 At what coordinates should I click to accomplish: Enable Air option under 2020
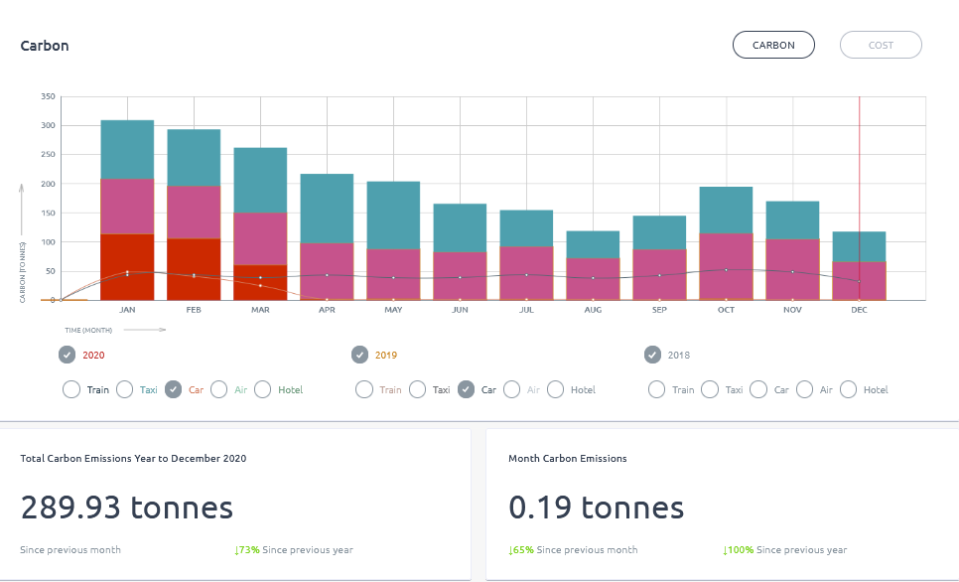point(219,390)
